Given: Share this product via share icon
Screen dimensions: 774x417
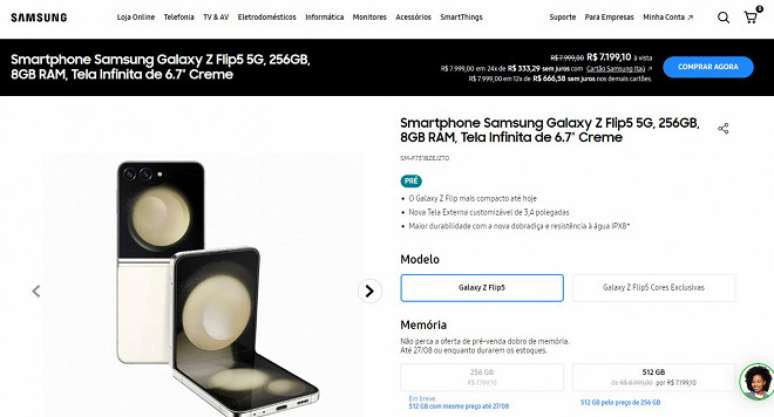Looking at the screenshot, I should (723, 129).
